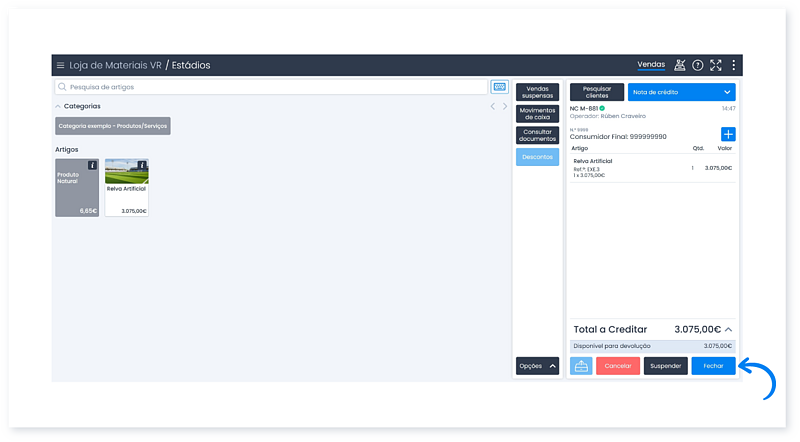The height and width of the screenshot is (442, 800).
Task: Click the blue plus button next to customer
Action: point(728,135)
